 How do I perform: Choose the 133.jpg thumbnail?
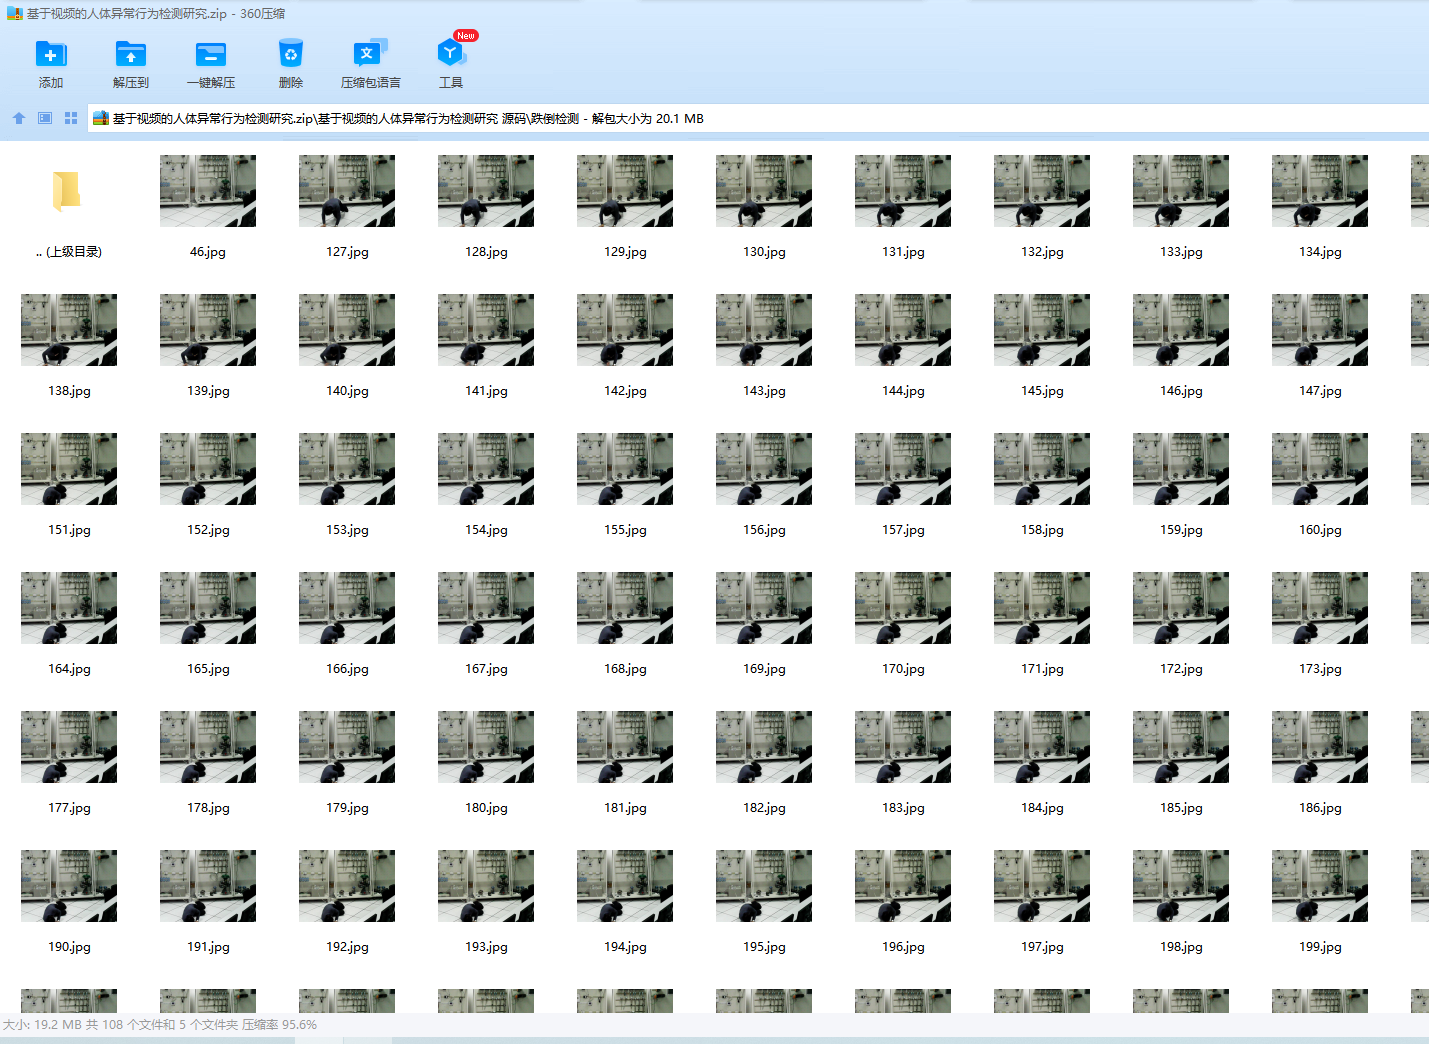1181,191
